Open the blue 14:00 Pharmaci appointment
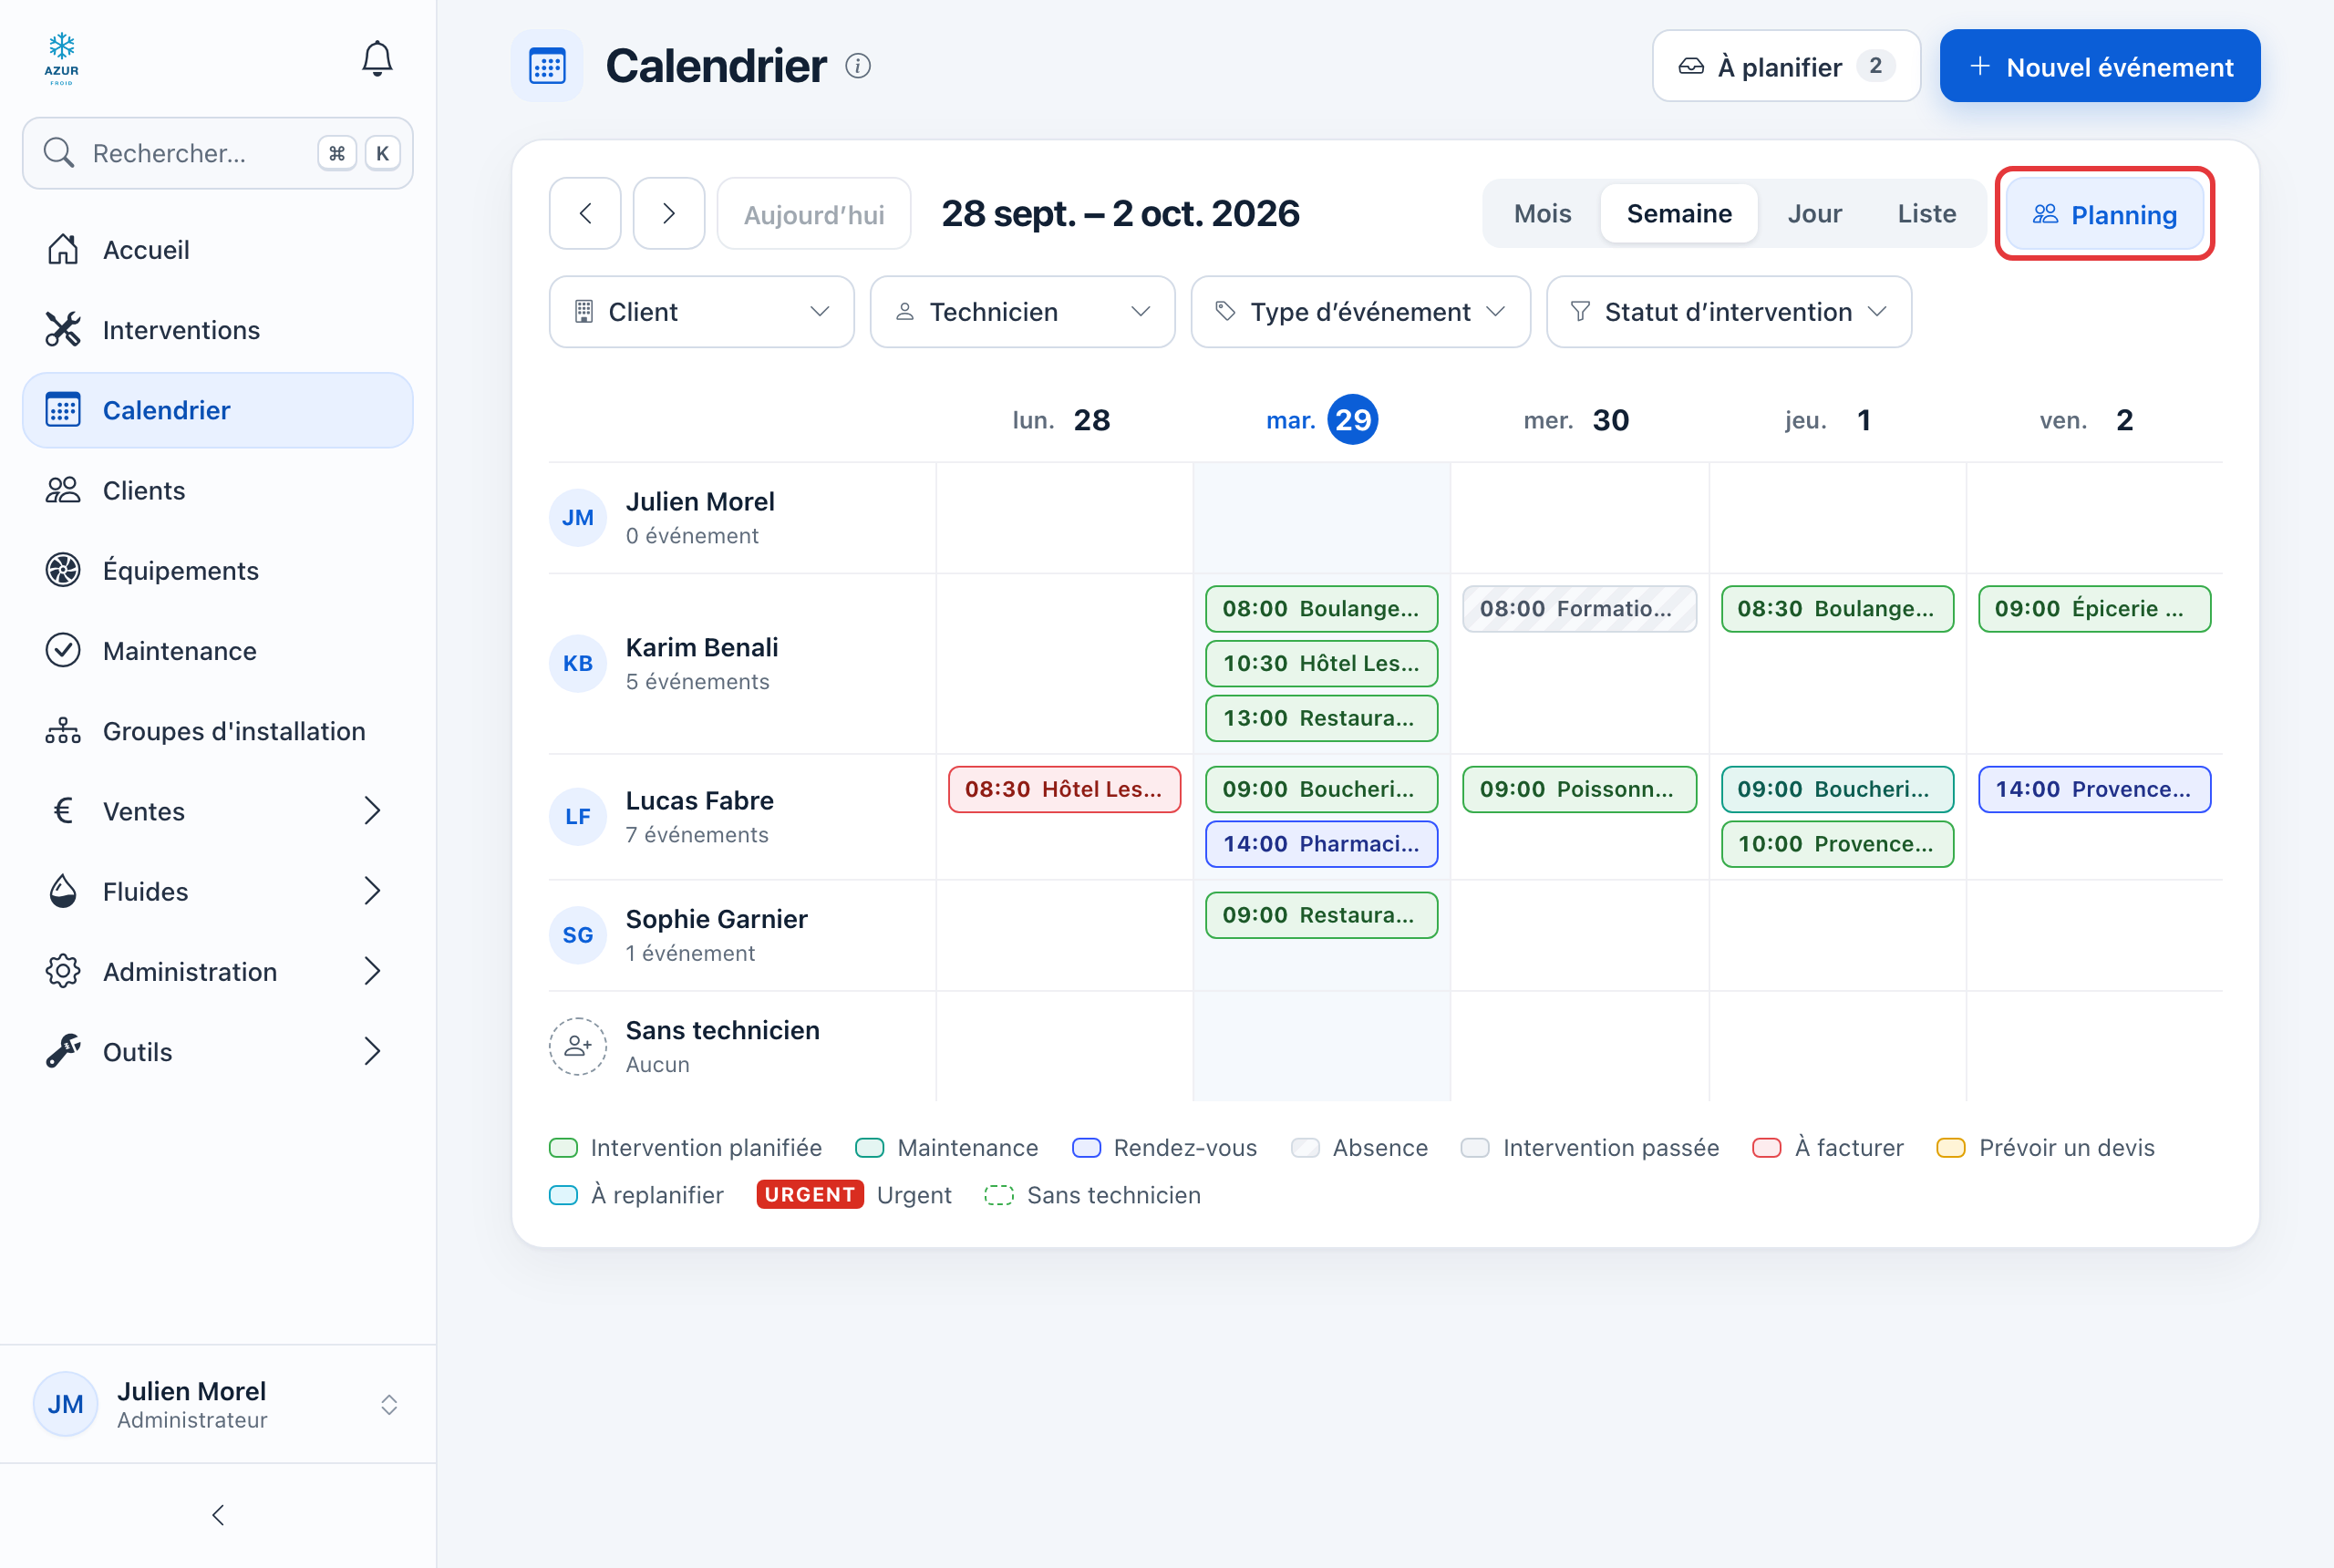2334x1568 pixels. [1321, 843]
